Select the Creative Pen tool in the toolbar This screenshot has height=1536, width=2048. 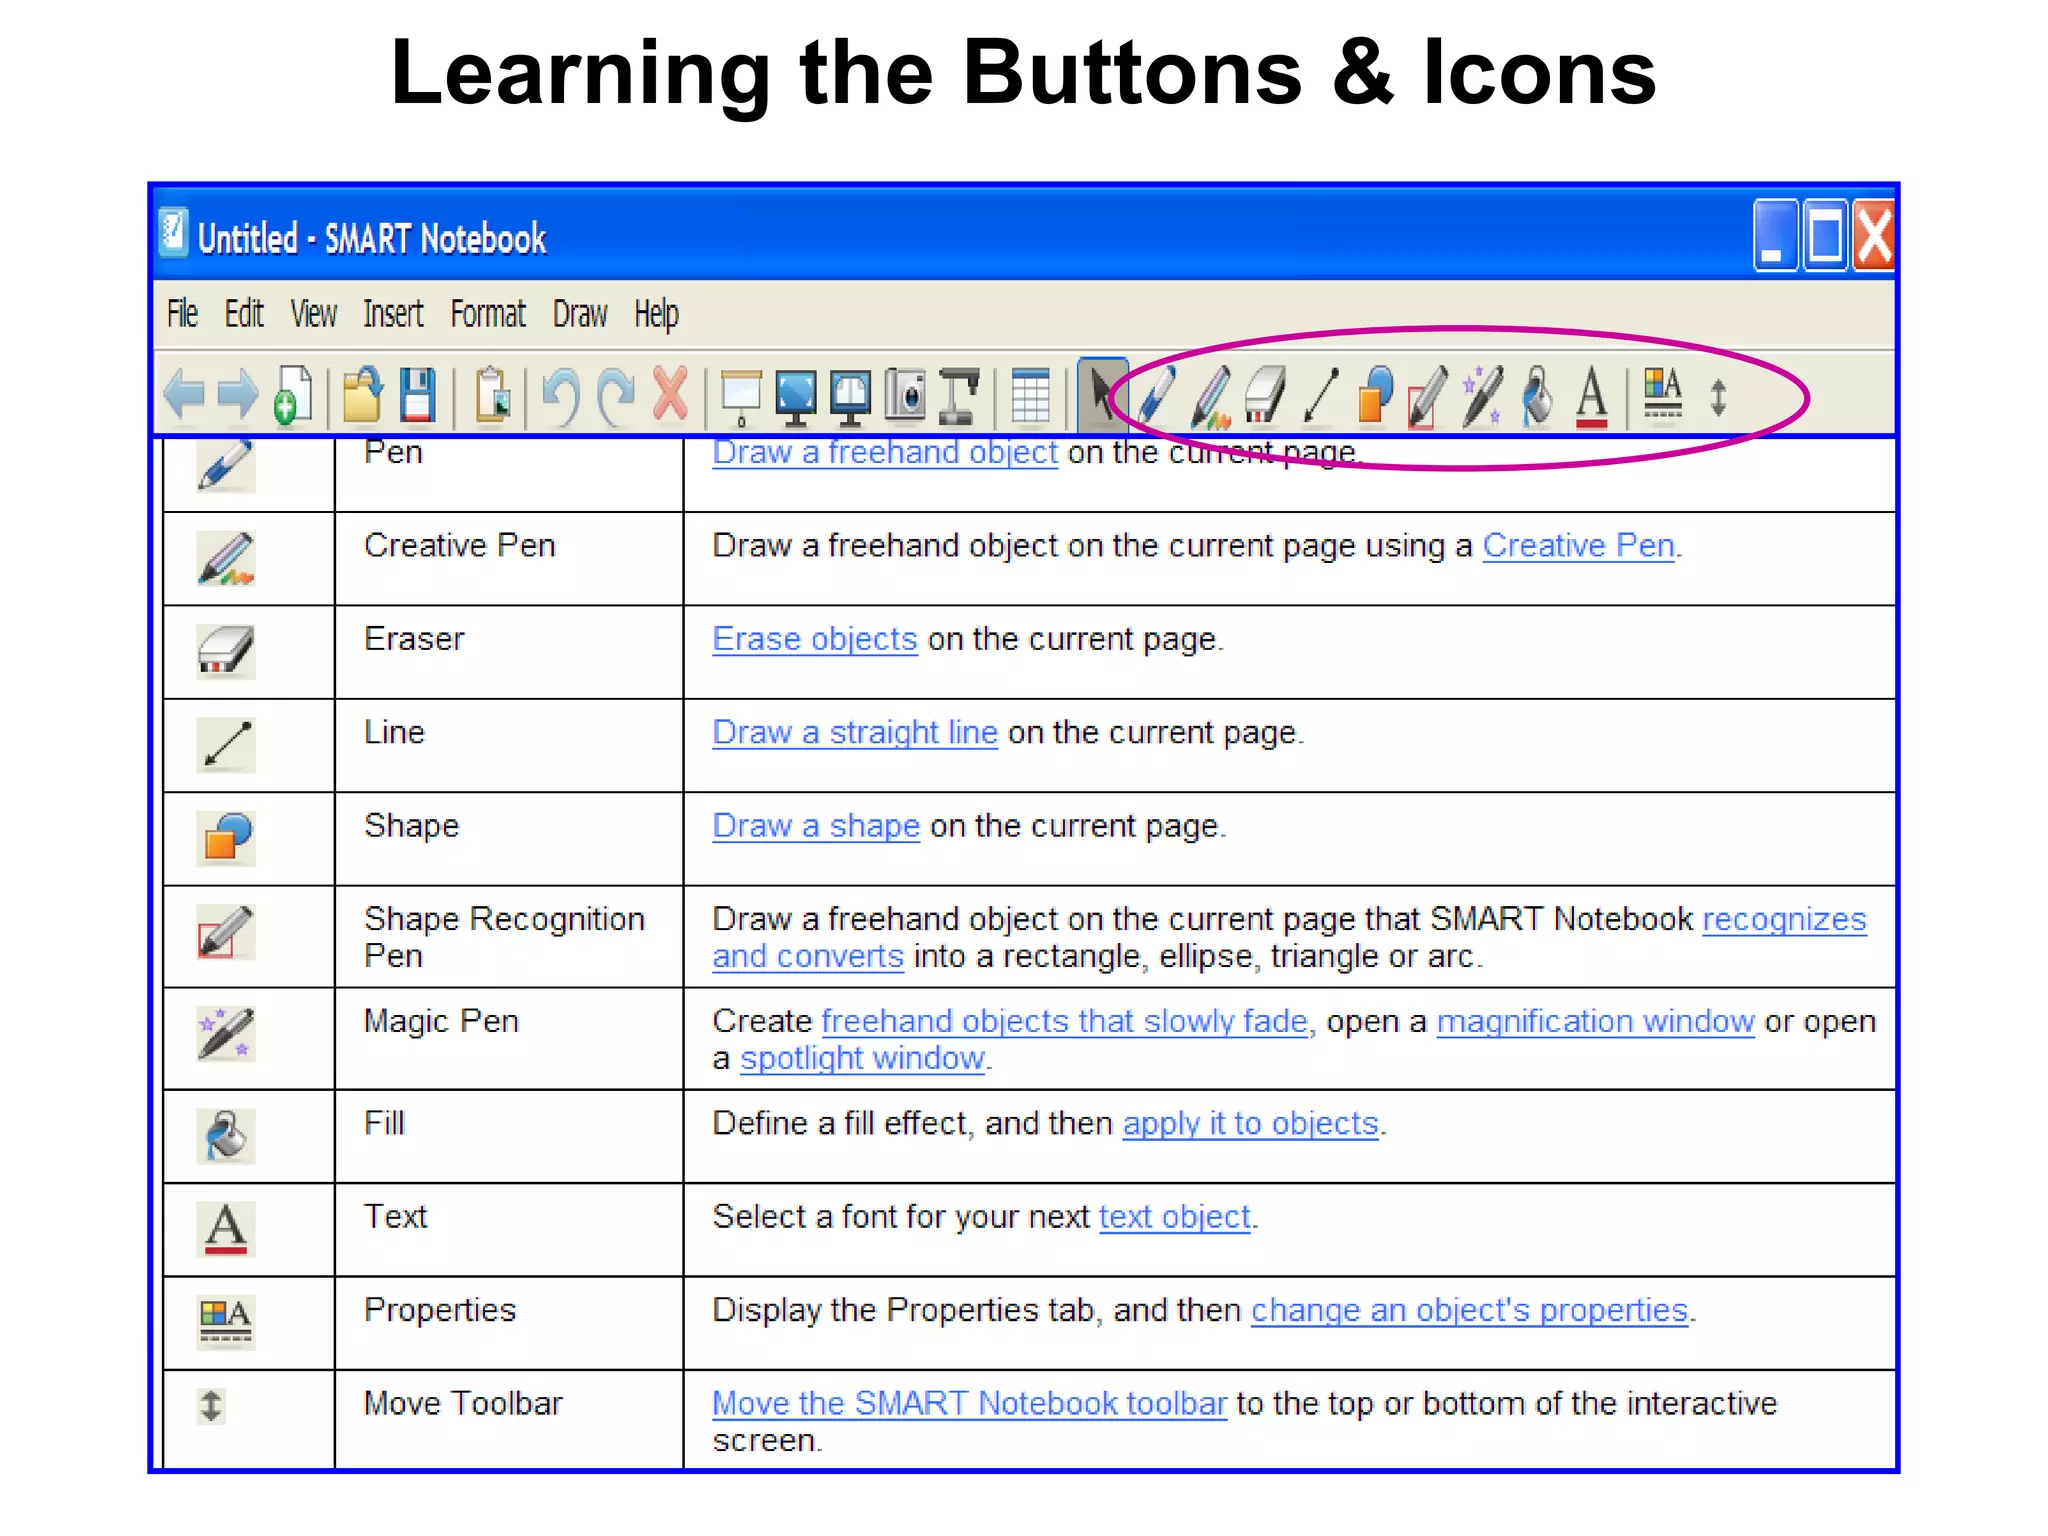click(x=1211, y=397)
